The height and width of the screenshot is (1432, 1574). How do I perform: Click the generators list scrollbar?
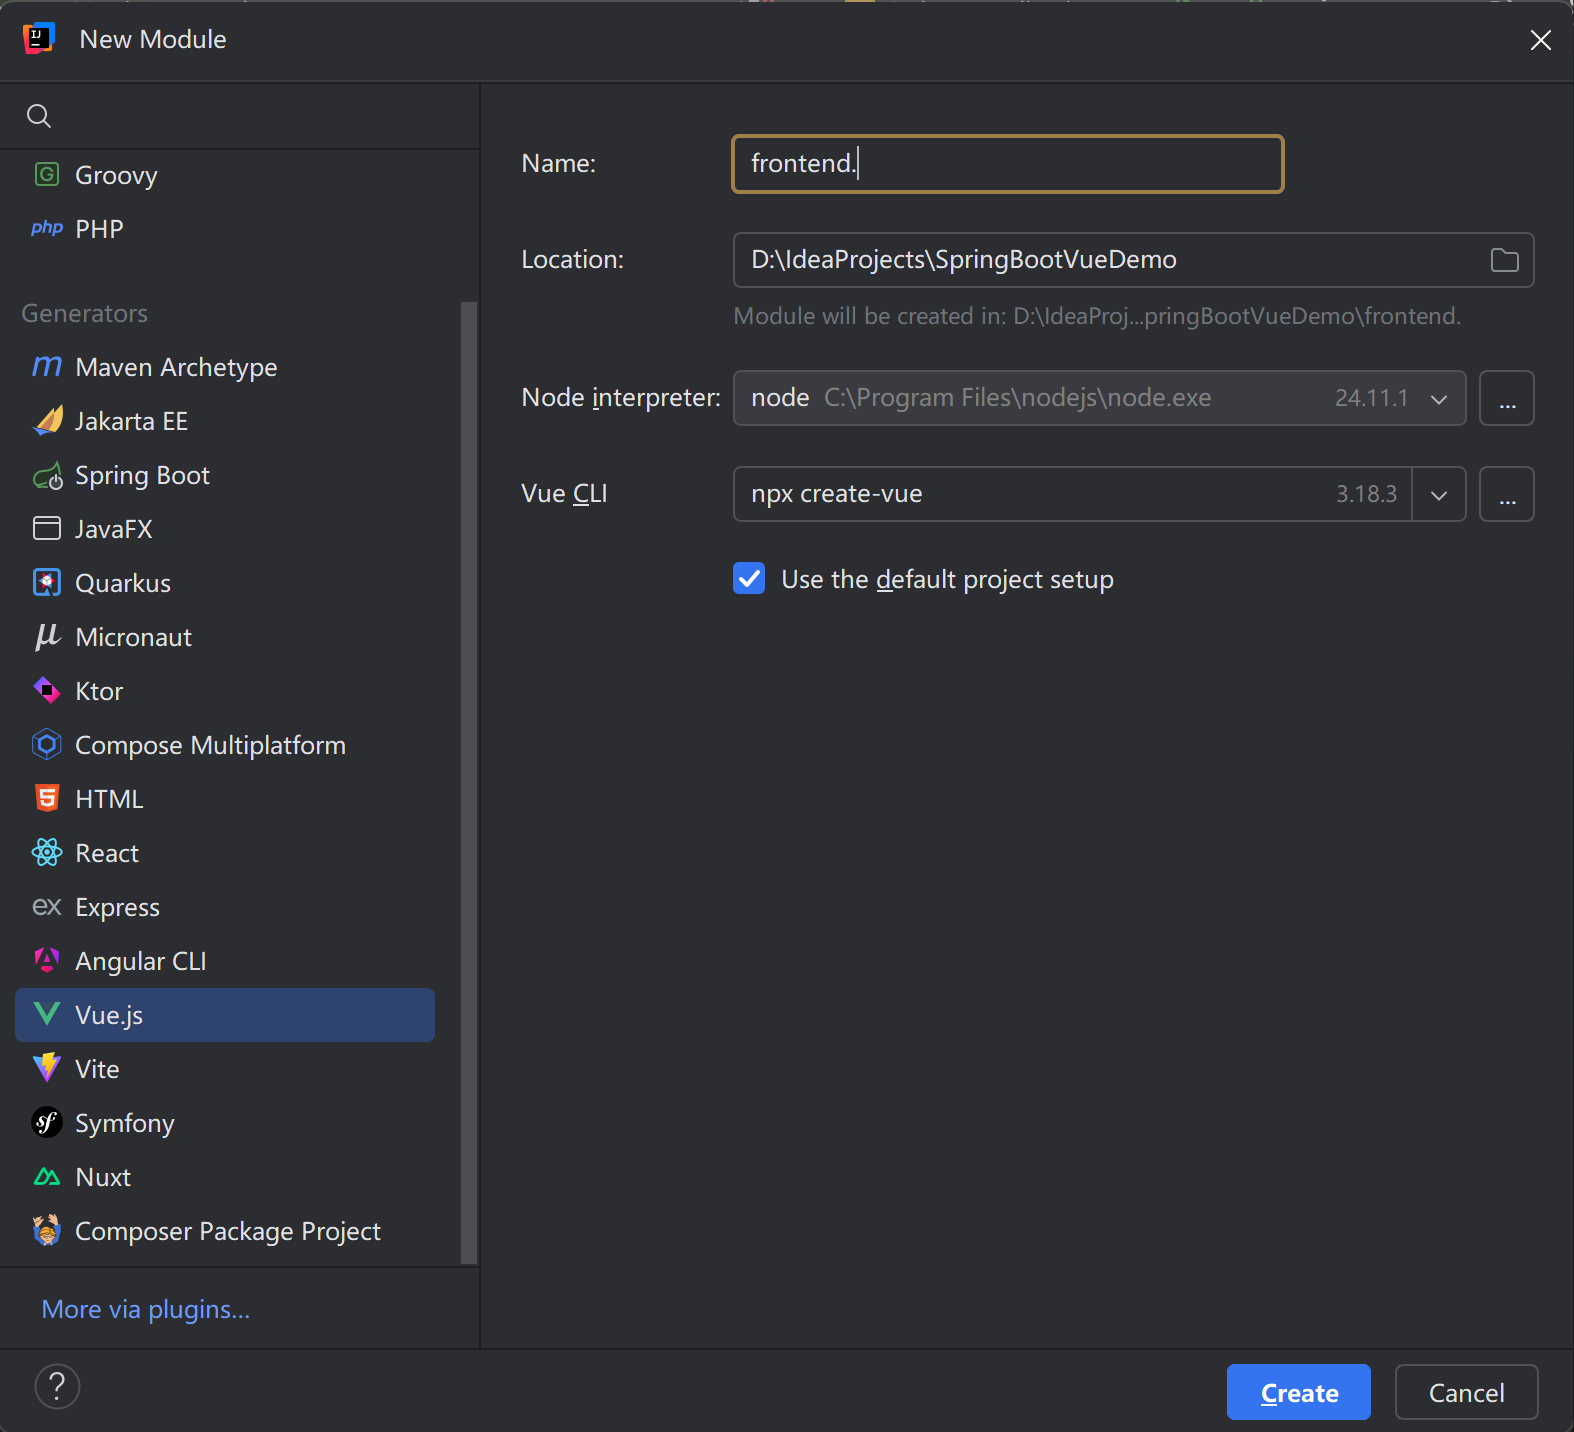coord(468,782)
